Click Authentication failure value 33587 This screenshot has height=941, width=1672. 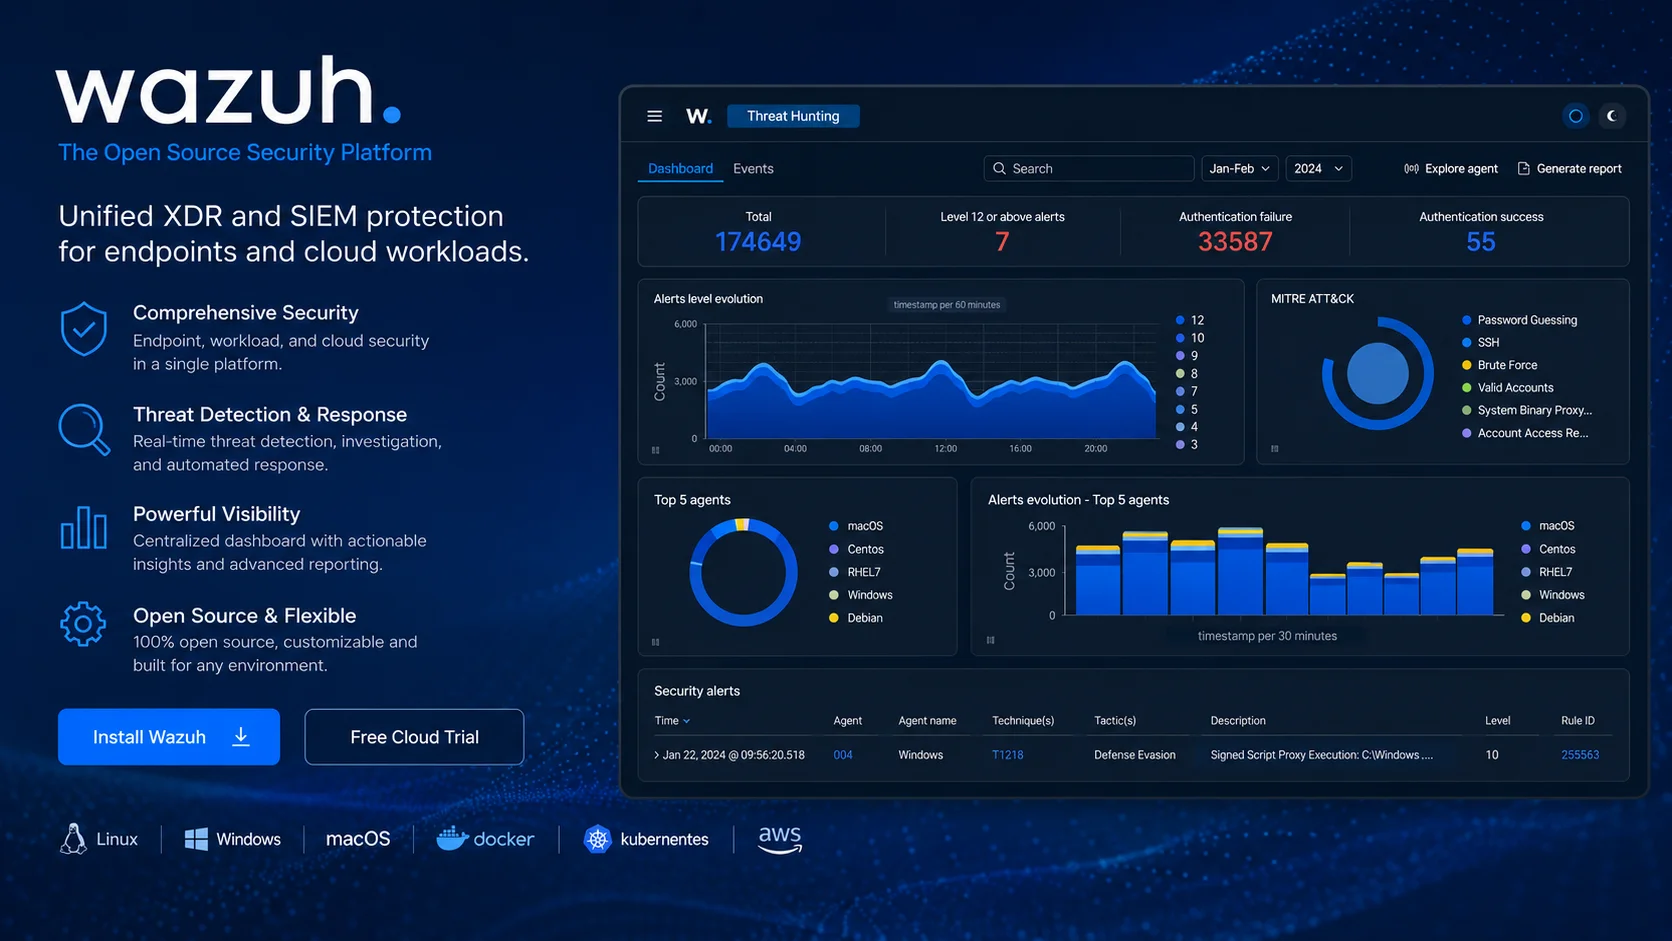pos(1235,242)
